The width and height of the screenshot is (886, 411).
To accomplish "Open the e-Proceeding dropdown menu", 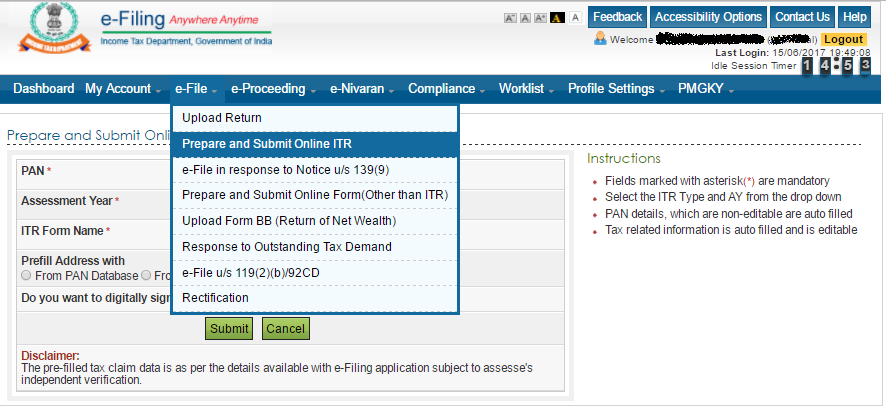I will 273,89.
